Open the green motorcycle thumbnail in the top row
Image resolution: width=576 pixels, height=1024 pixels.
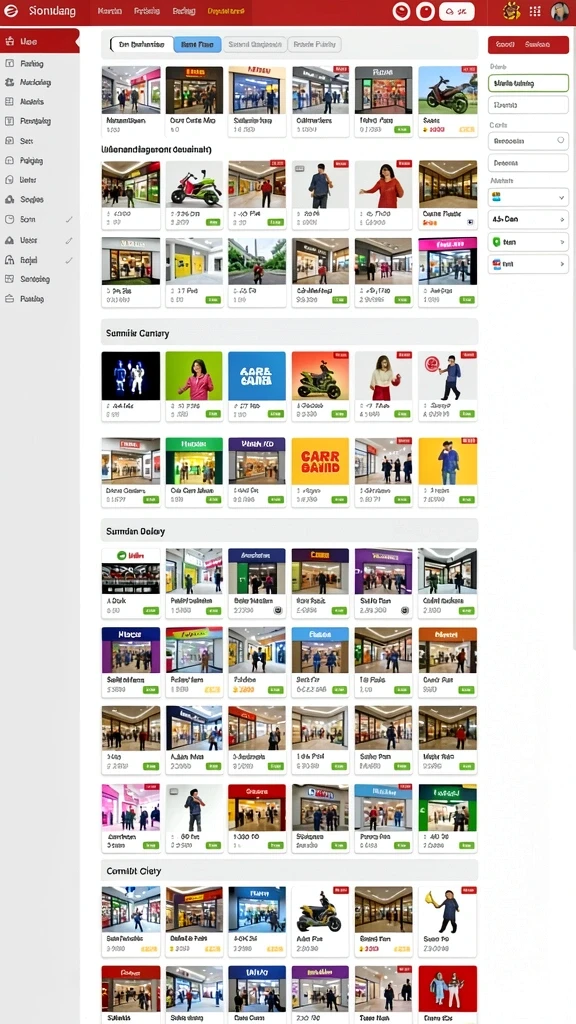tap(447, 90)
